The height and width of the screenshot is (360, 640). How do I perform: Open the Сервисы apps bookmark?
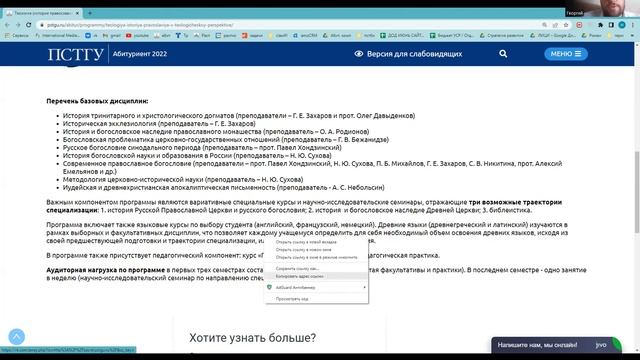(17, 36)
